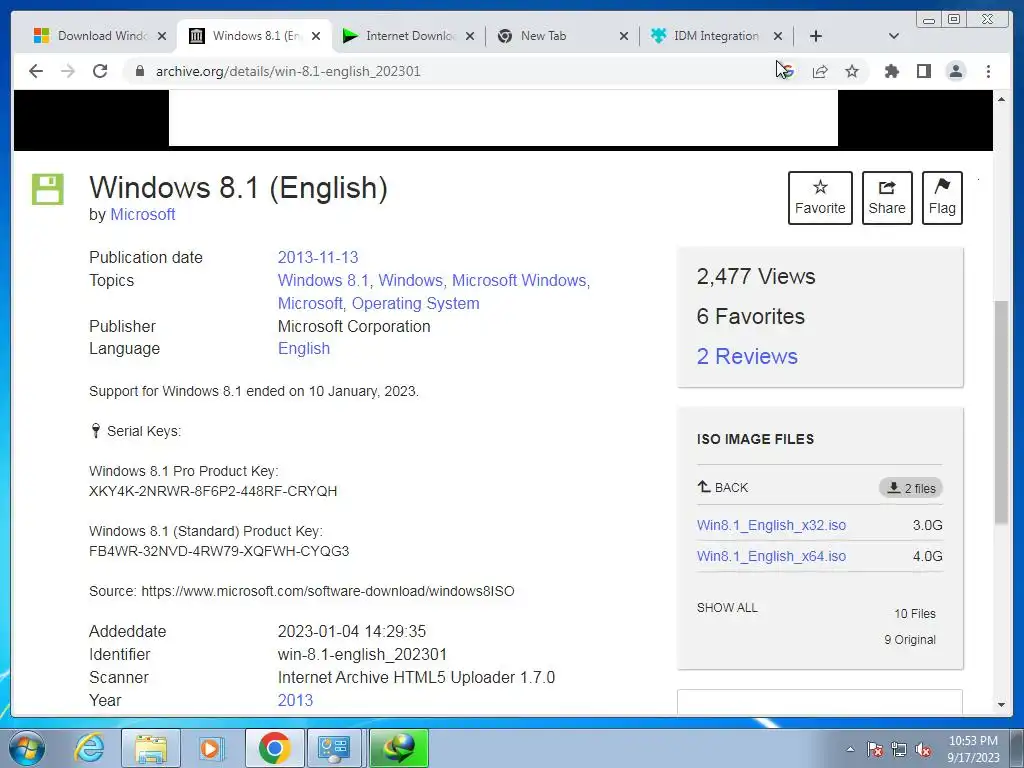Show hidden system tray icons
This screenshot has height=768, width=1024.
[x=850, y=749]
